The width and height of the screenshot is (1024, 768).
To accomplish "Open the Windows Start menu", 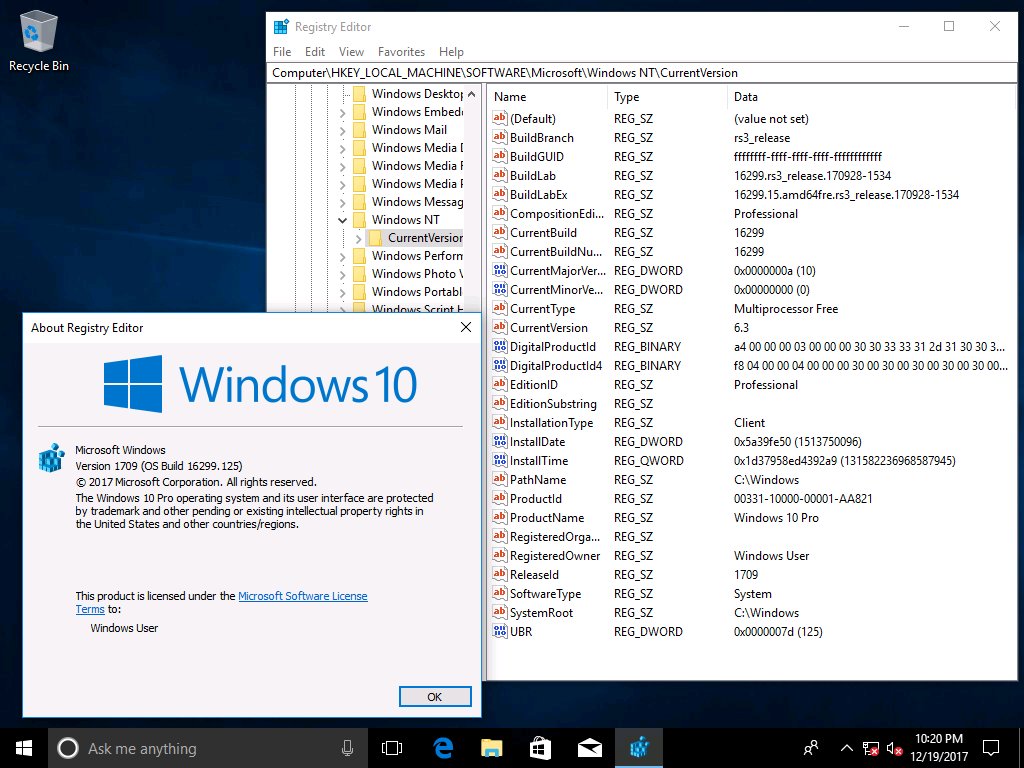I will pos(24,748).
